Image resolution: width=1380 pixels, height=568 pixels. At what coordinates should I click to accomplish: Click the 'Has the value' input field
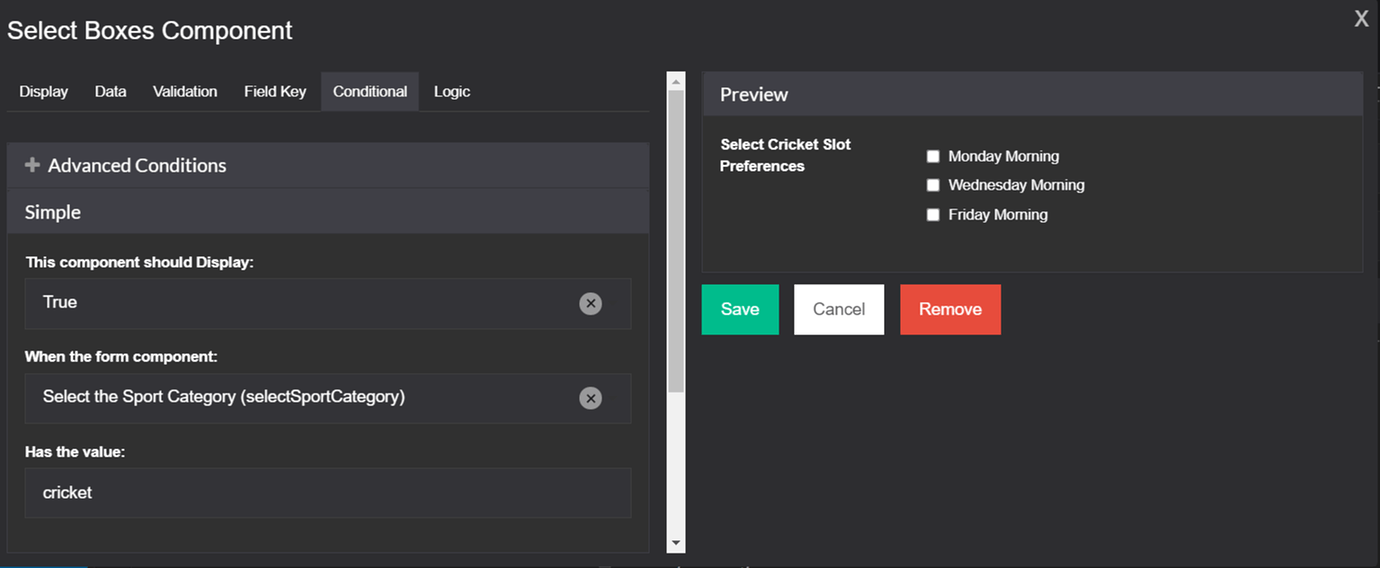(x=328, y=493)
